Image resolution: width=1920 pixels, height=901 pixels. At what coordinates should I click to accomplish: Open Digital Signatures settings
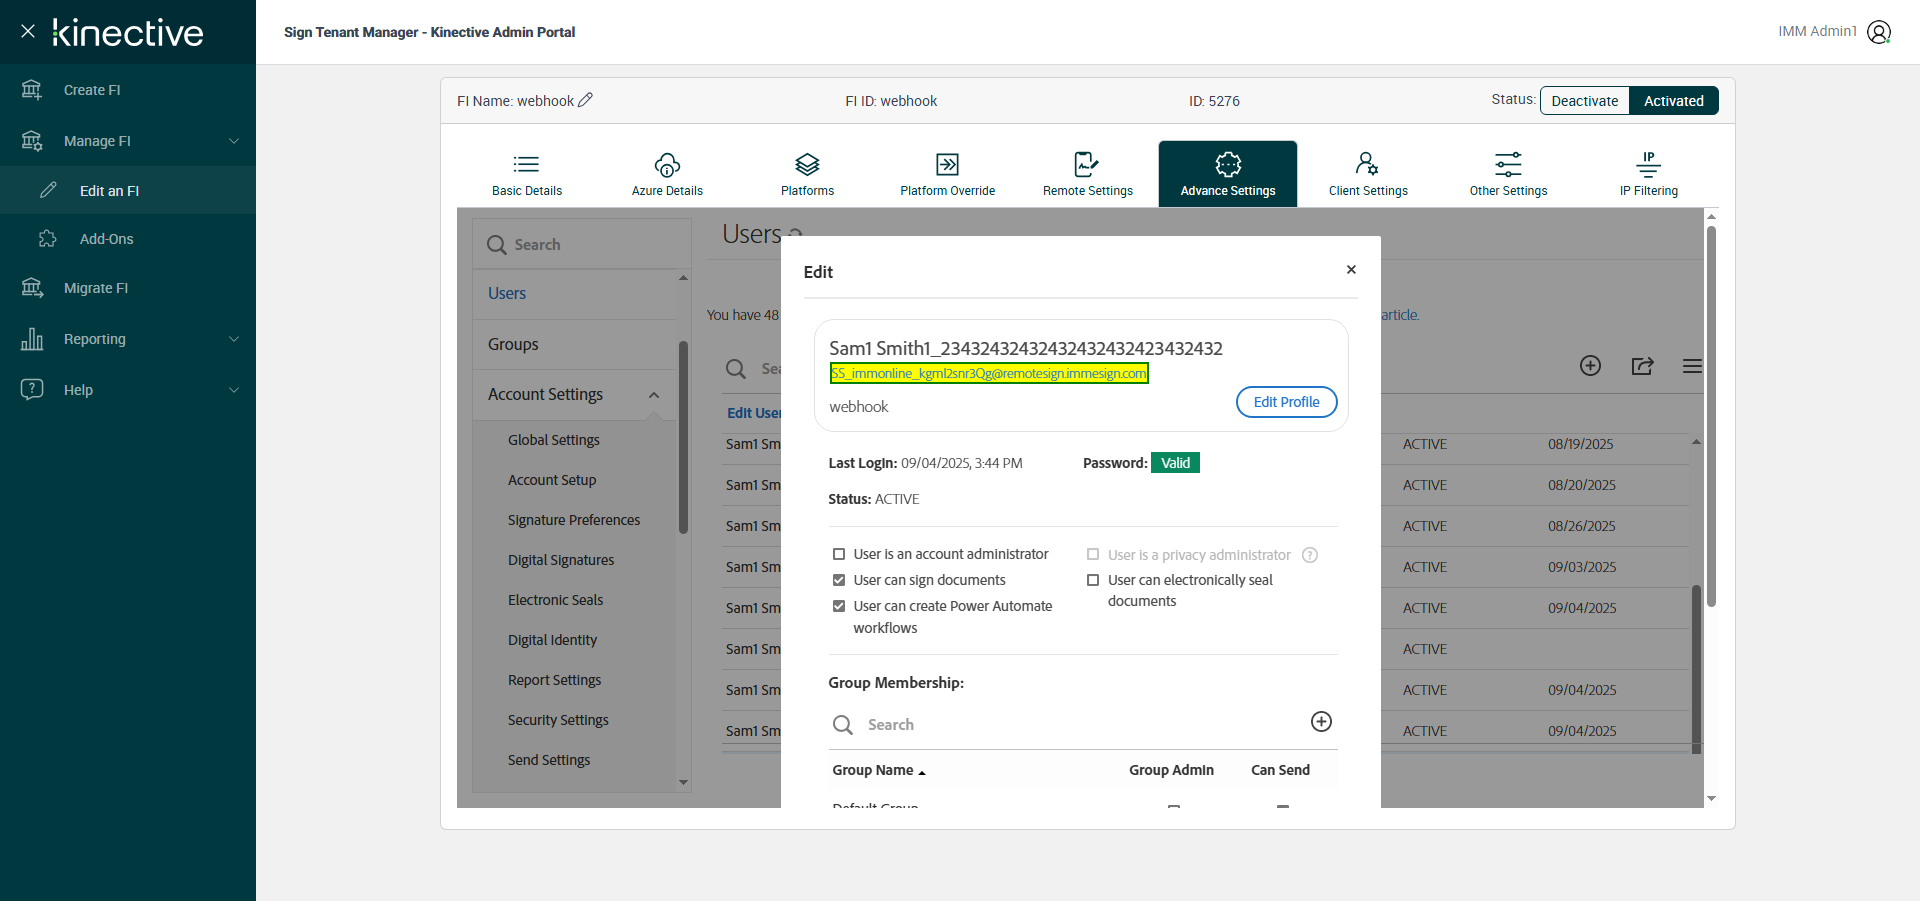(x=561, y=560)
